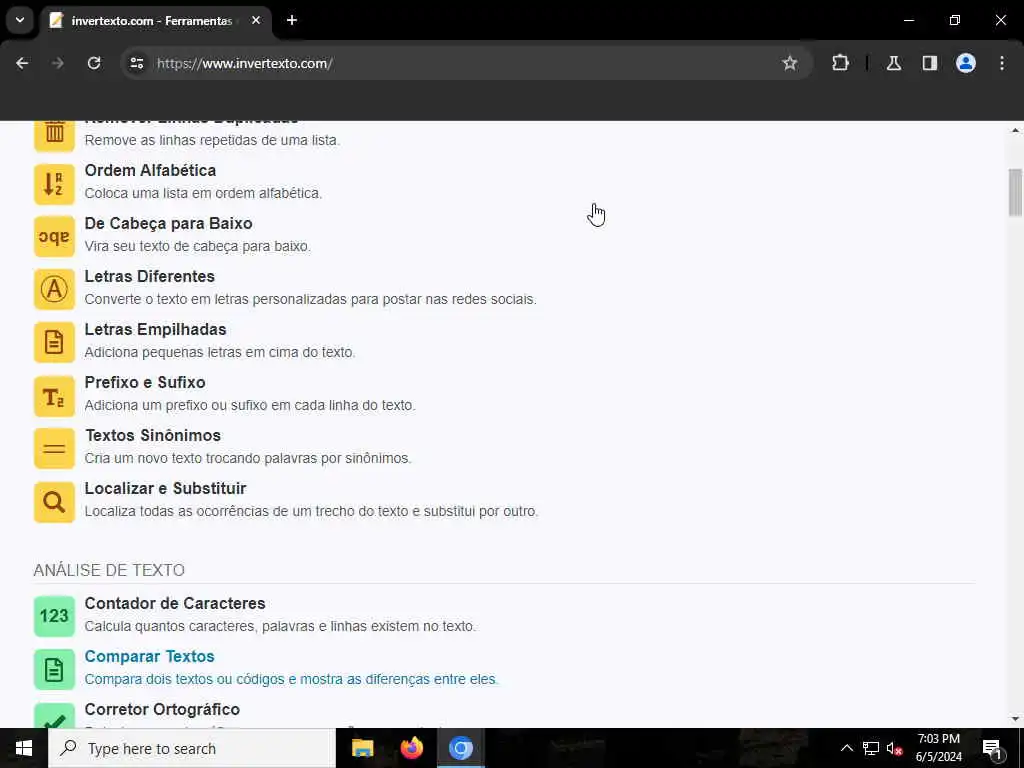Open a new browser tab

tap(292, 20)
